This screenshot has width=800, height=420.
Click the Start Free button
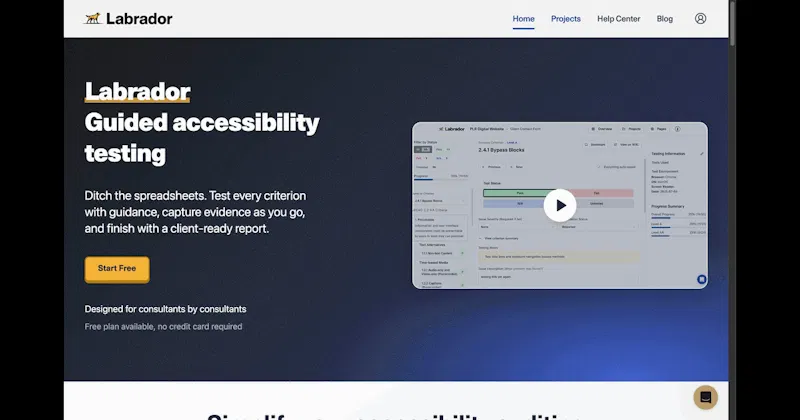click(117, 269)
